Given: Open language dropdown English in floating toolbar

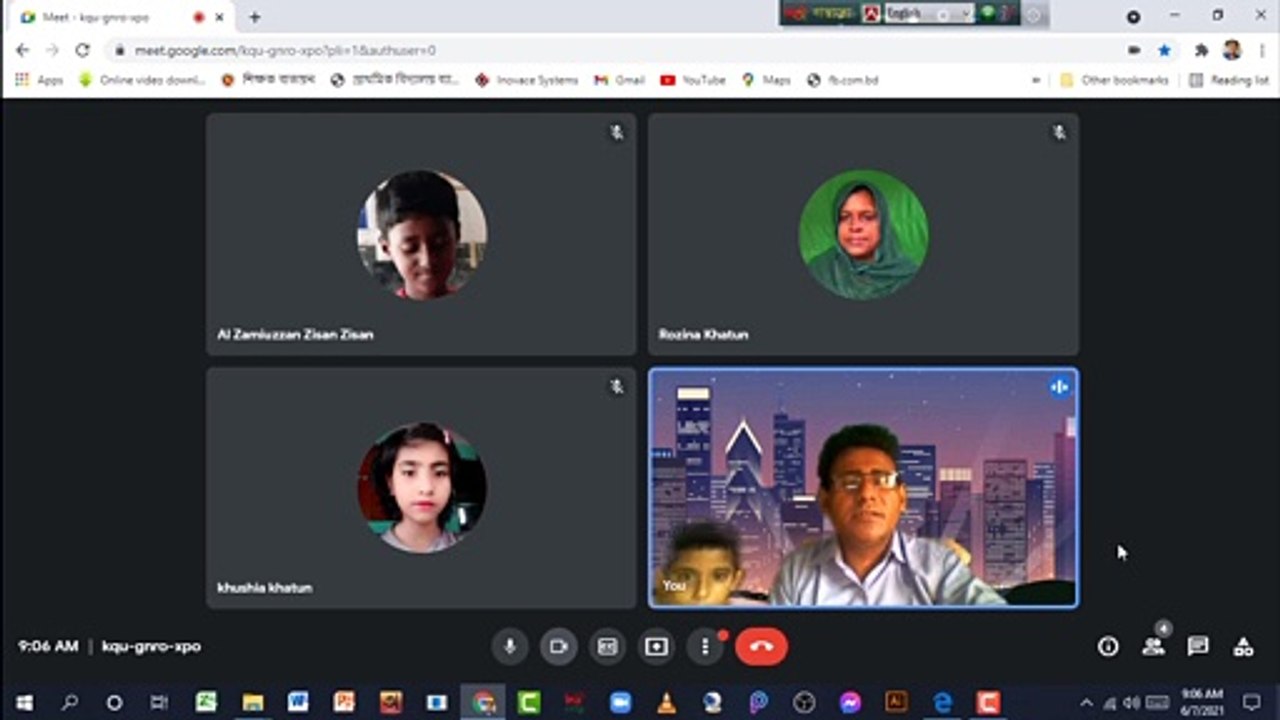Looking at the screenshot, I should point(928,13).
